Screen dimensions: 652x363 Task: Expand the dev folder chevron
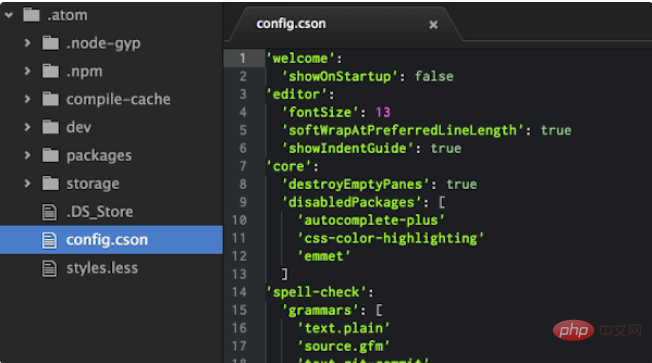click(27, 127)
